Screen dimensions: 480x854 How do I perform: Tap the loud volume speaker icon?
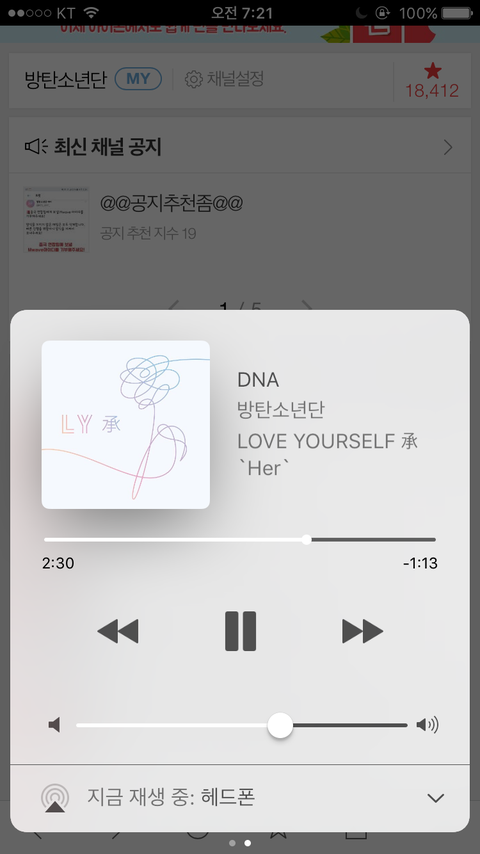[428, 725]
